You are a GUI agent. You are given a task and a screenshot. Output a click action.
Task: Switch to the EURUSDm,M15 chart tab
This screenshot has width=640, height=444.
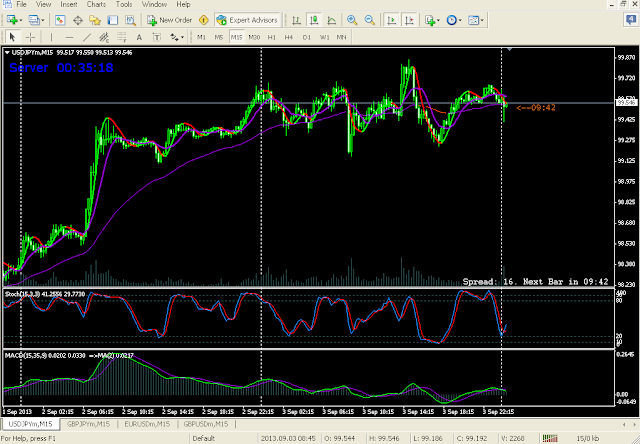[147, 424]
